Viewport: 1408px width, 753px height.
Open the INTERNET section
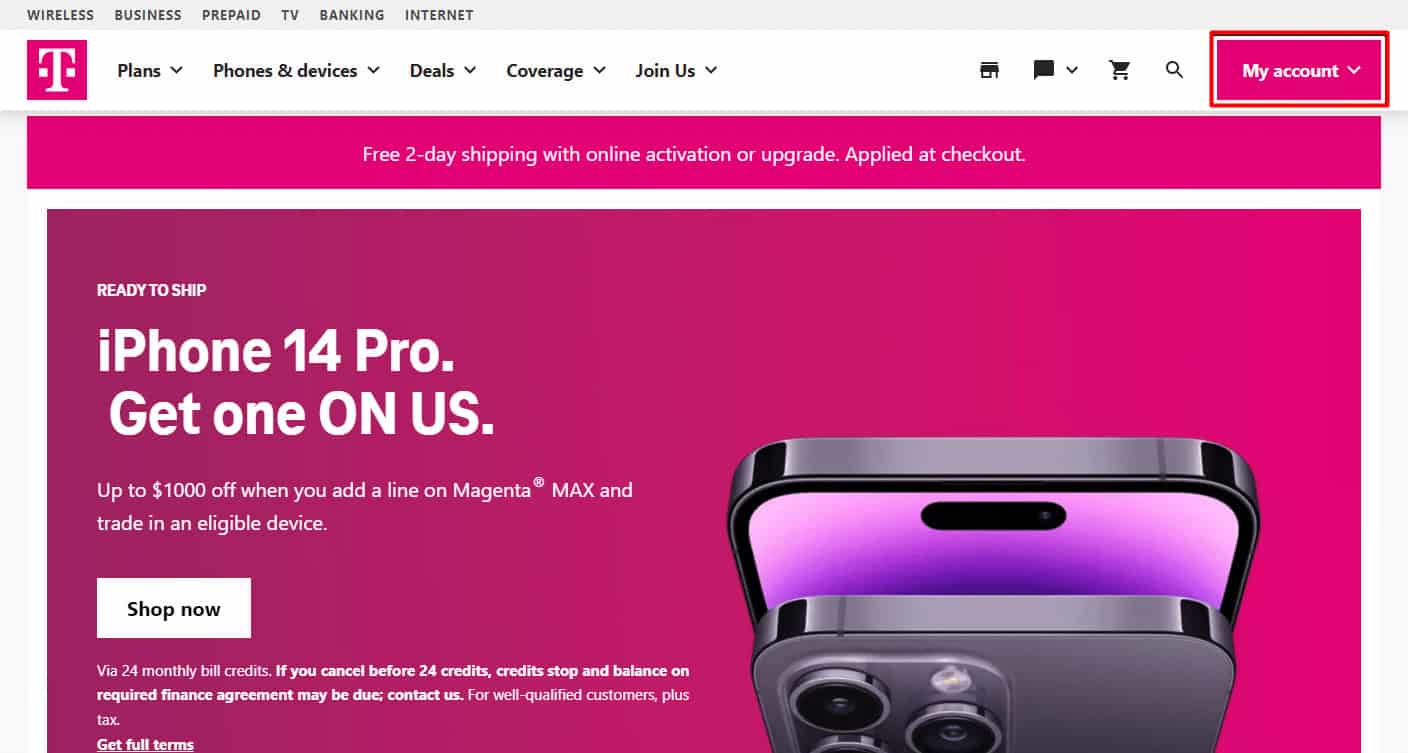pos(439,15)
